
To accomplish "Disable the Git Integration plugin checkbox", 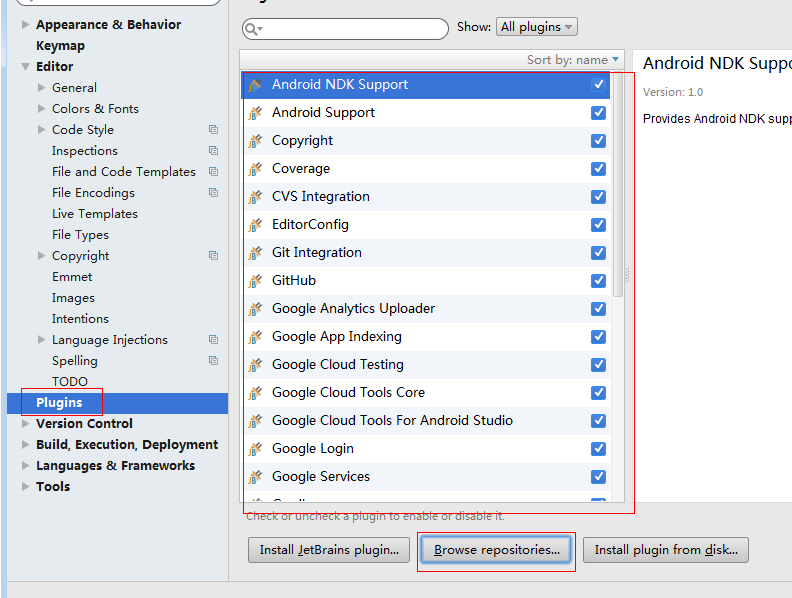I will (599, 253).
